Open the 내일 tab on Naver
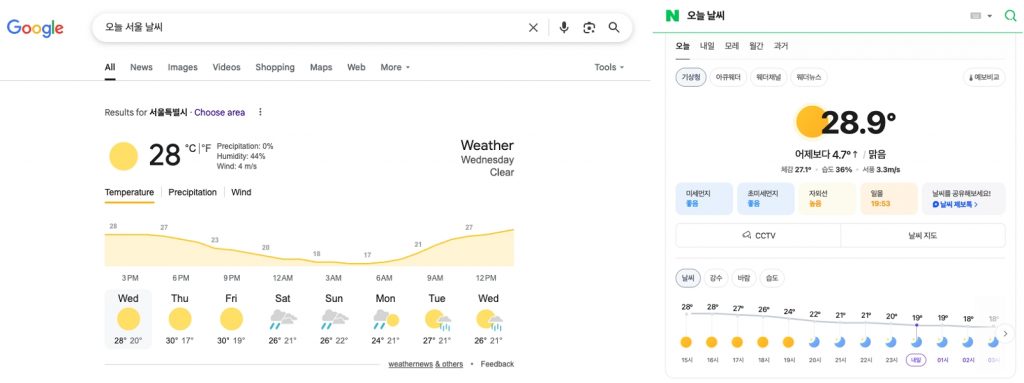This screenshot has height=383, width=1024. tap(707, 46)
